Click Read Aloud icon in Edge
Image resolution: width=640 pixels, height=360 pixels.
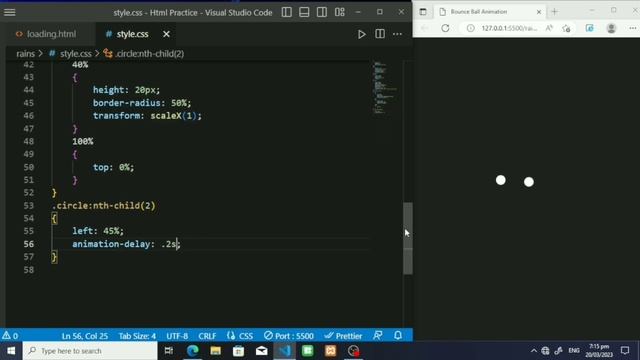[549, 28]
